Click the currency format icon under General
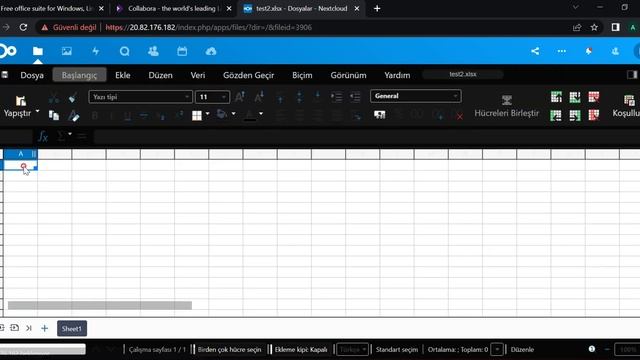Screen dimensions: 640x360 point(380,115)
